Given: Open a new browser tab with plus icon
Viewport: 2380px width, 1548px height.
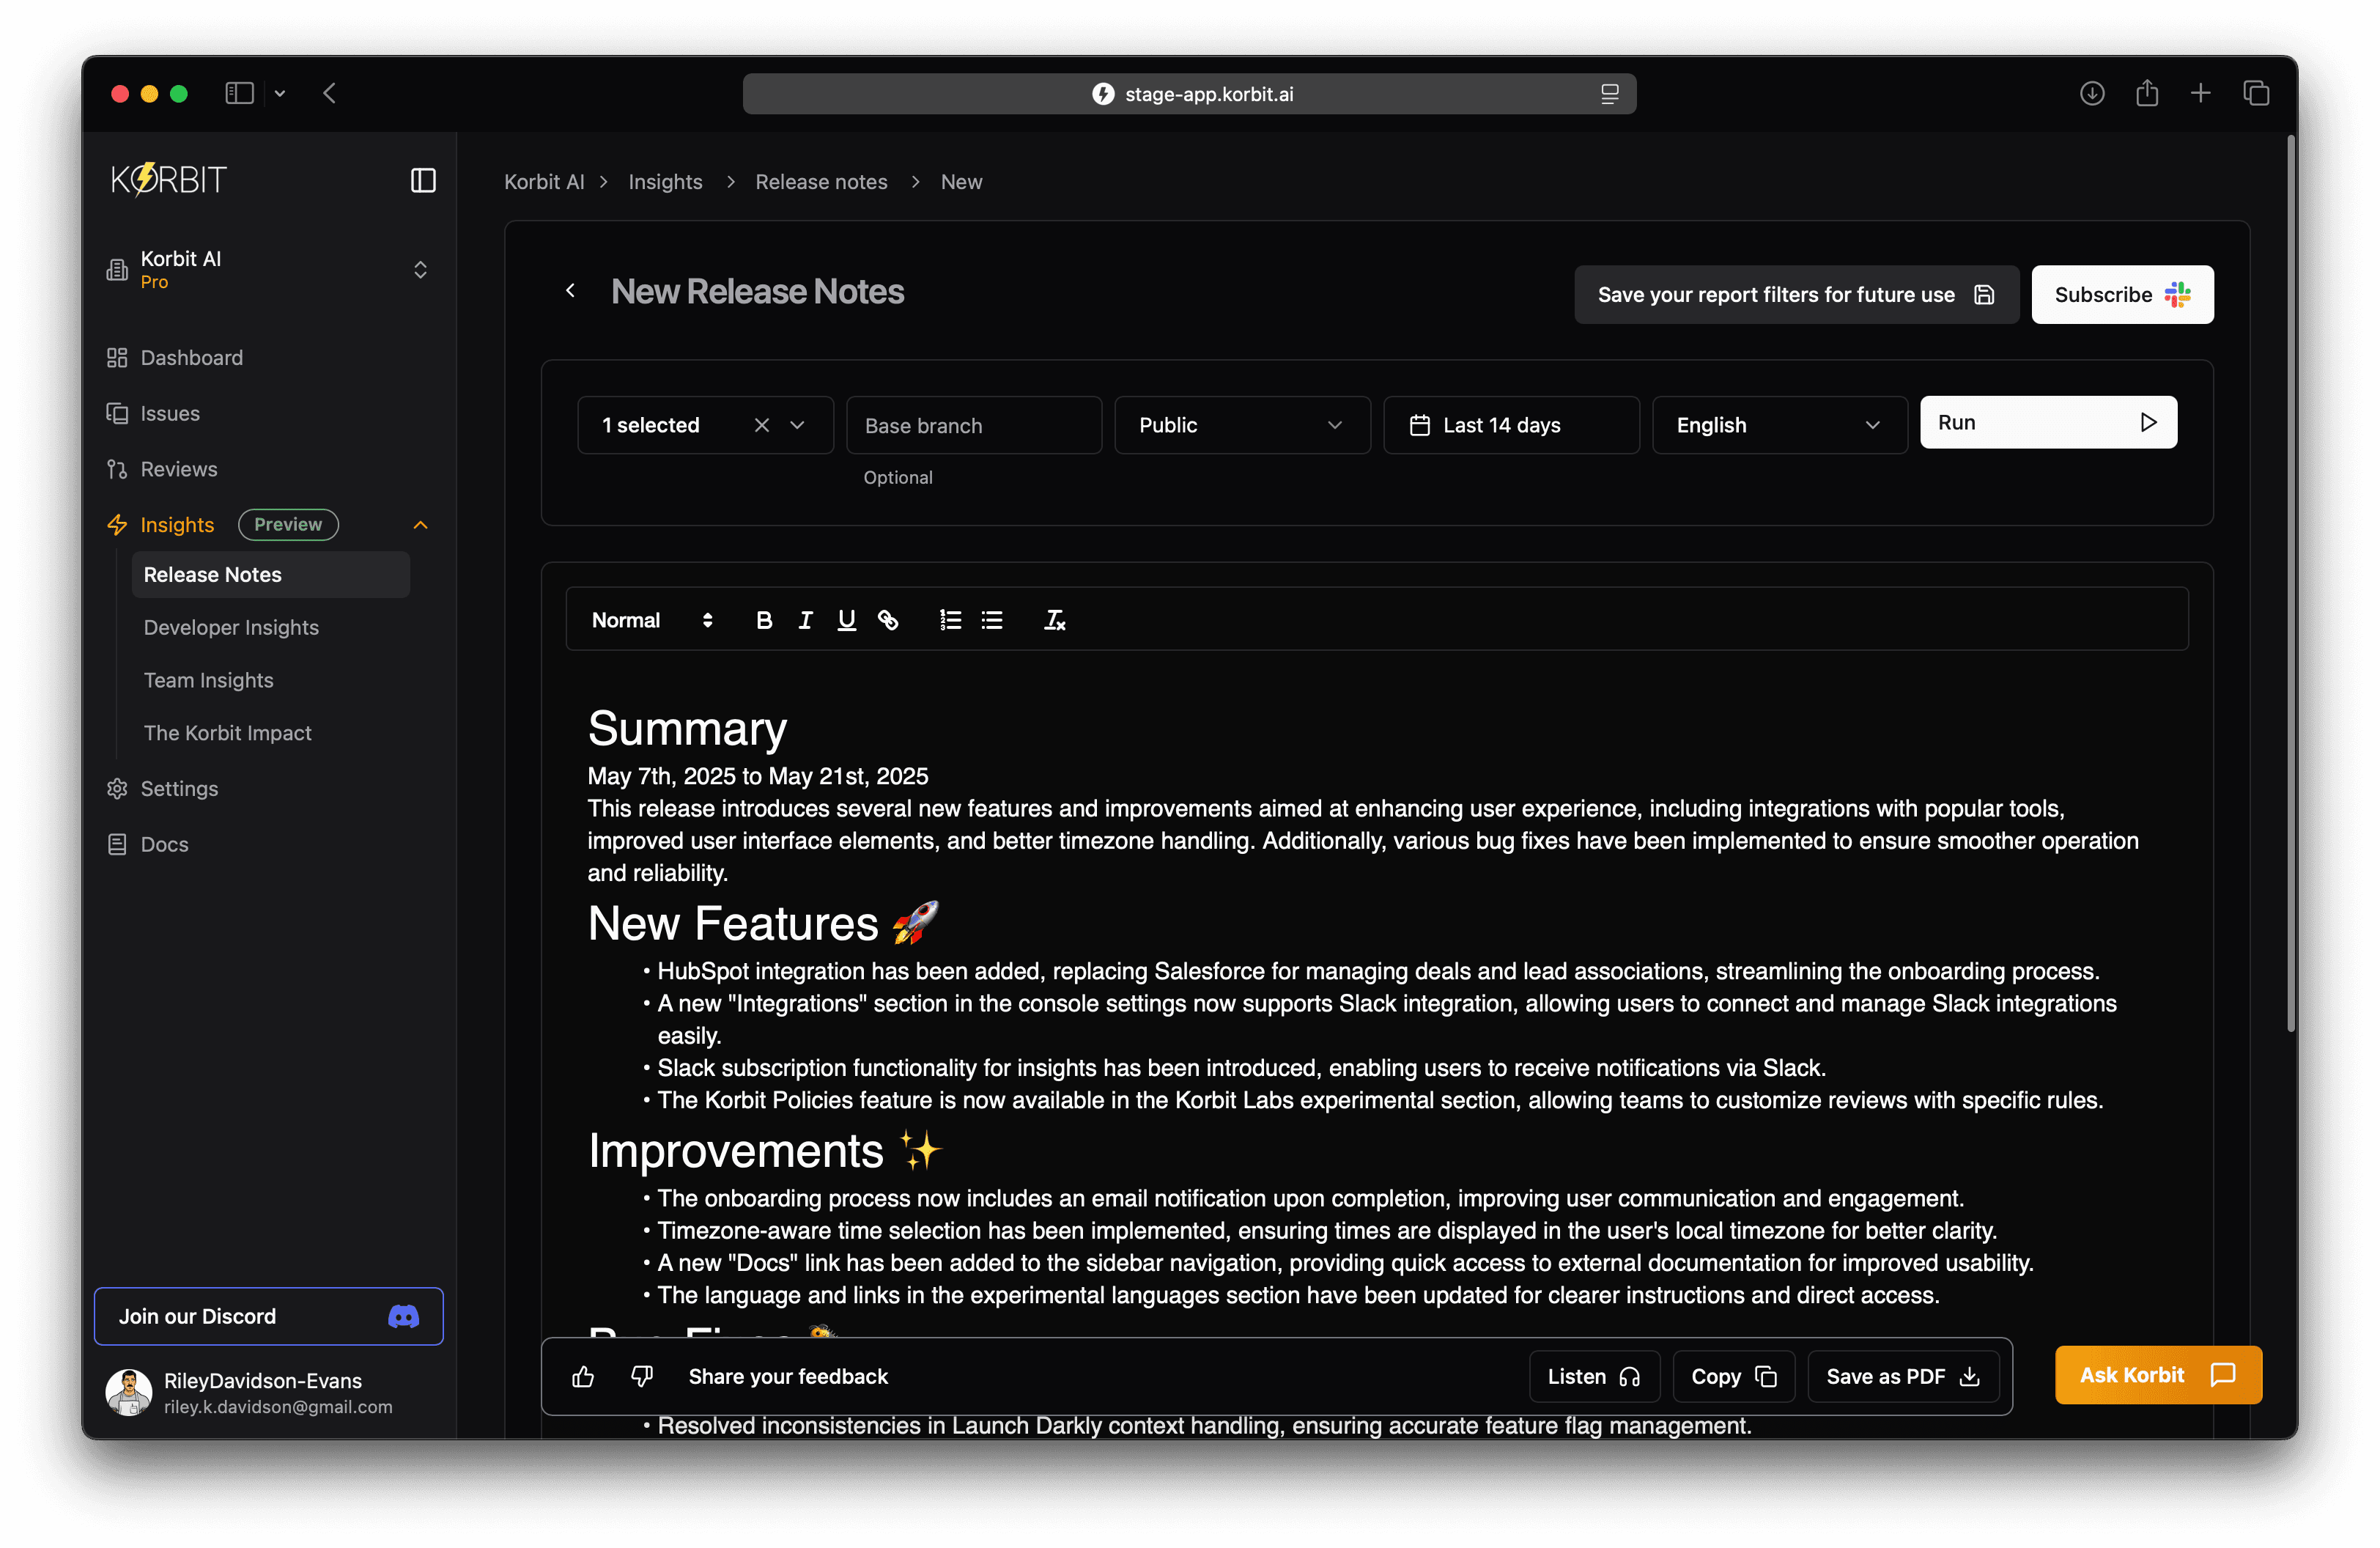Looking at the screenshot, I should [2201, 93].
